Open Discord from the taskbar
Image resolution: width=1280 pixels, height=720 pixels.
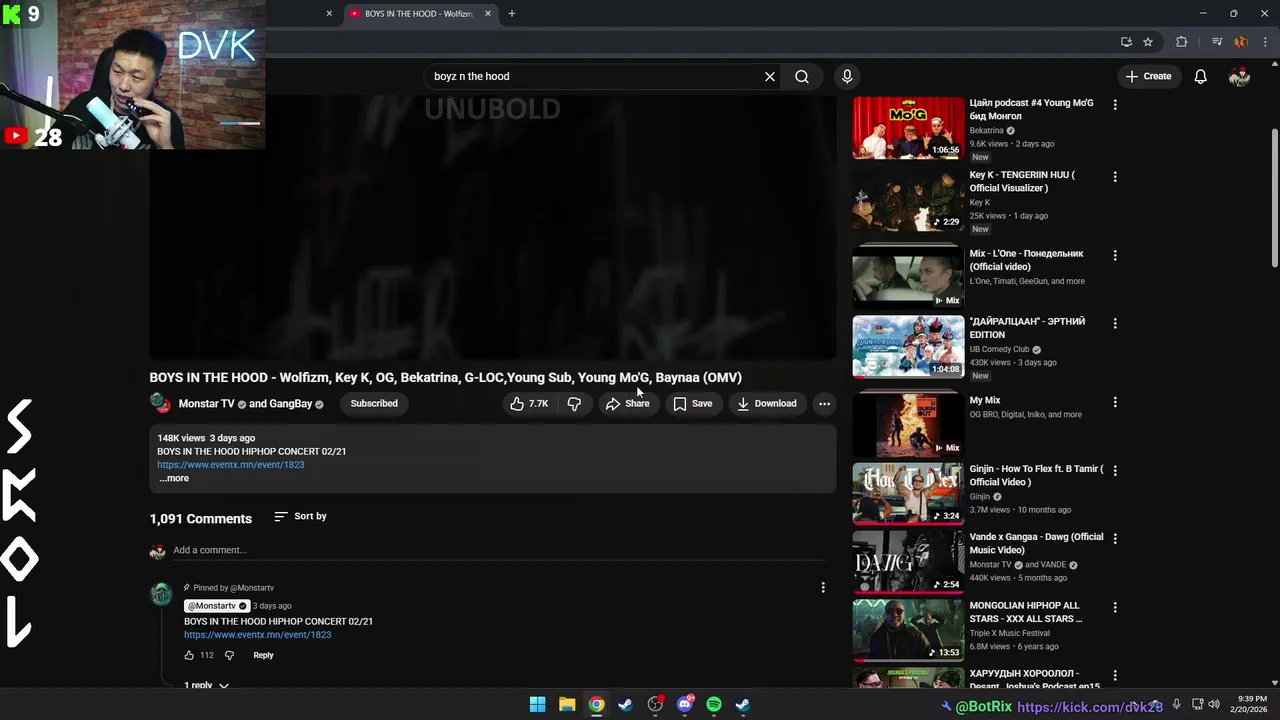pos(685,704)
